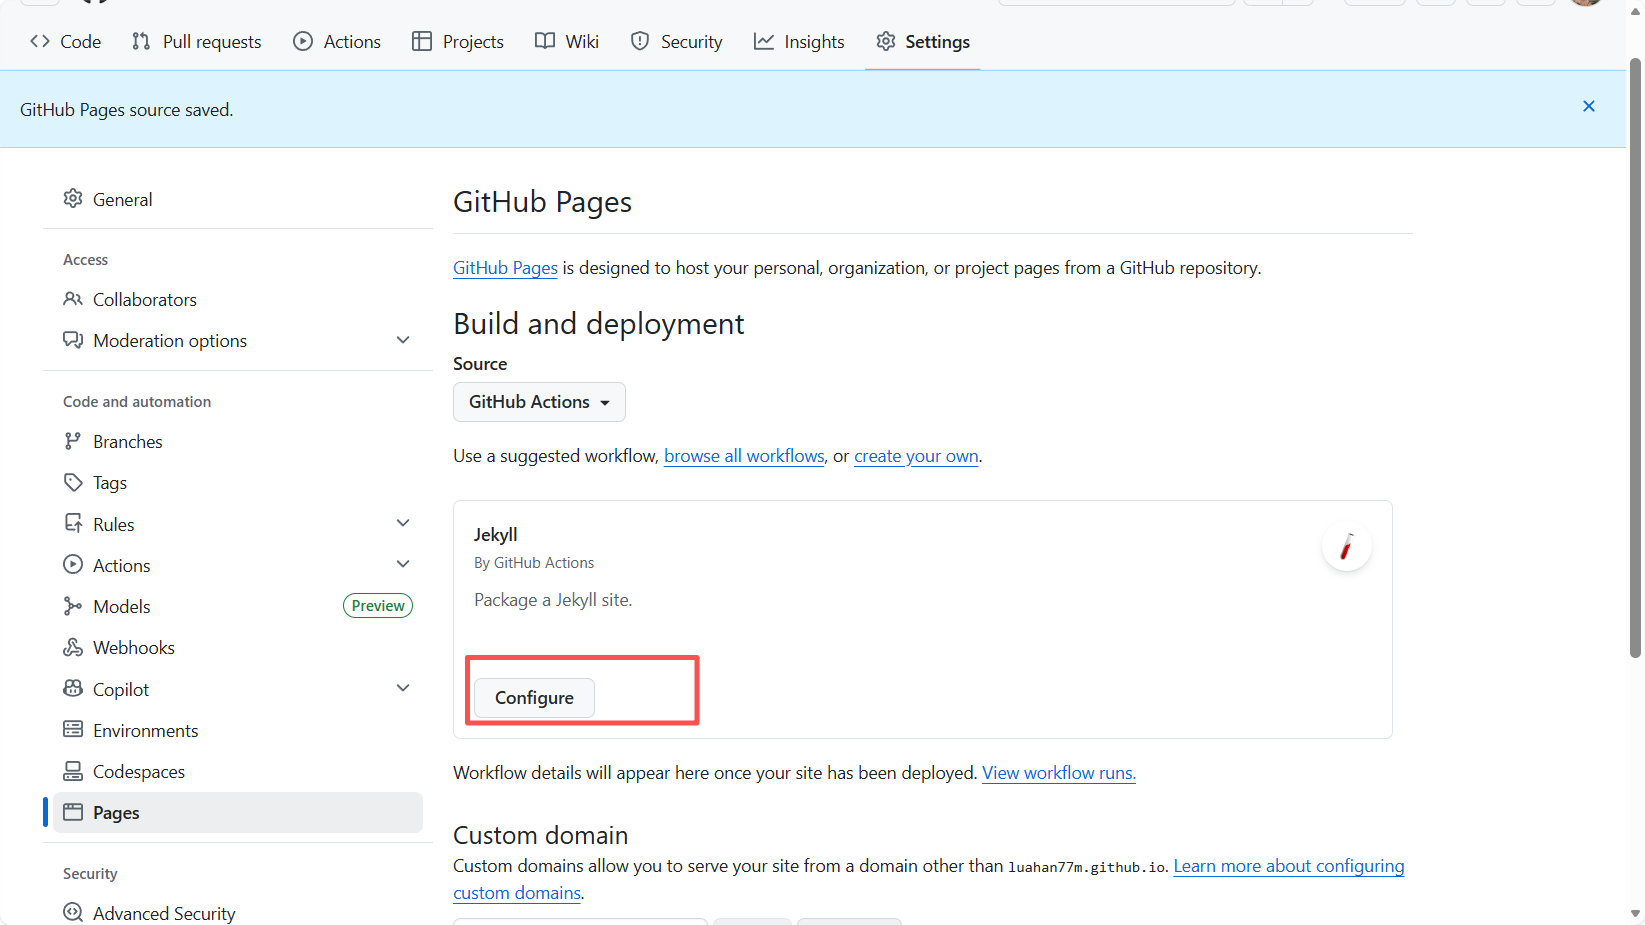Open the Webhooks settings page
The width and height of the screenshot is (1645, 925).
pyautogui.click(x=133, y=648)
